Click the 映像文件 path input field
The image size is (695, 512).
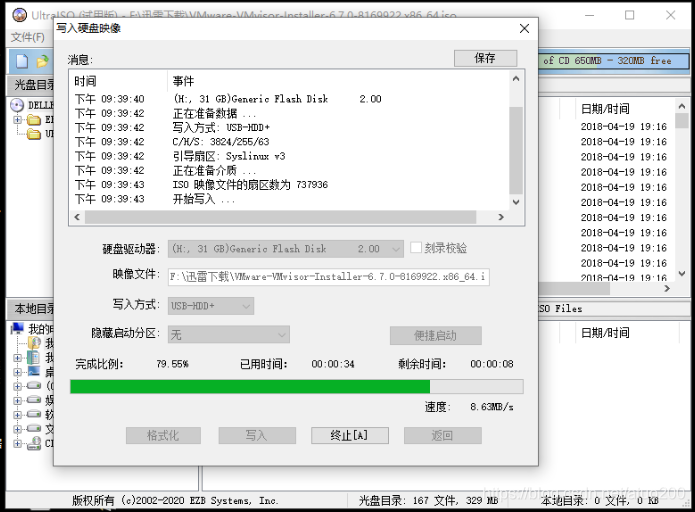[328, 277]
